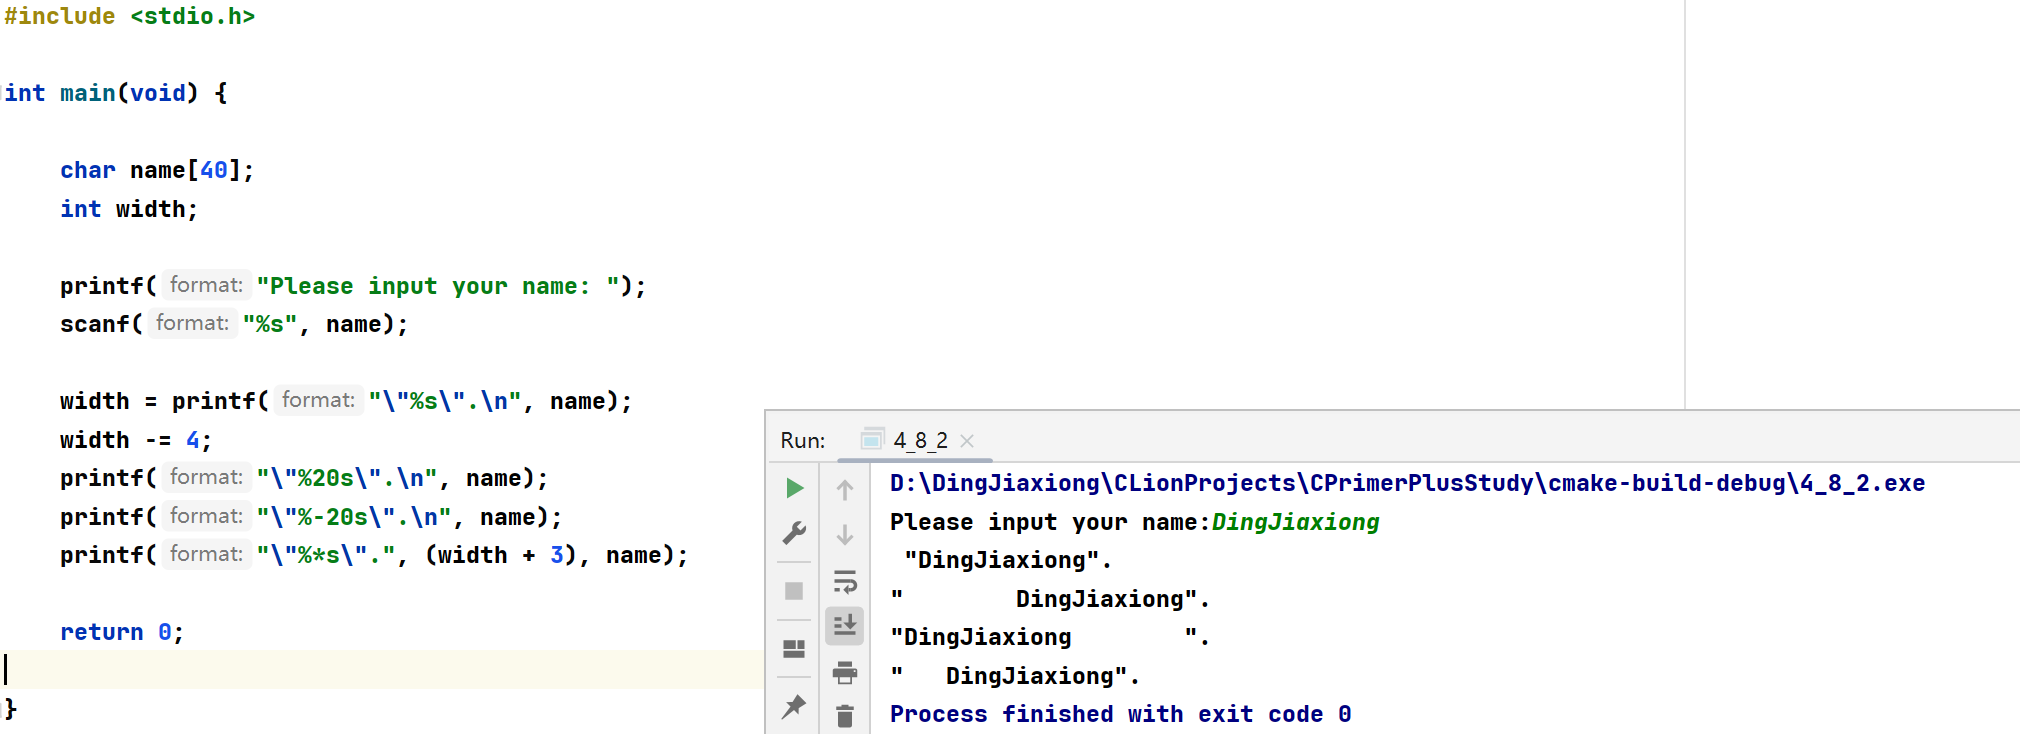
Task: Pin the Run tab with the pin icon
Action: pos(794,707)
